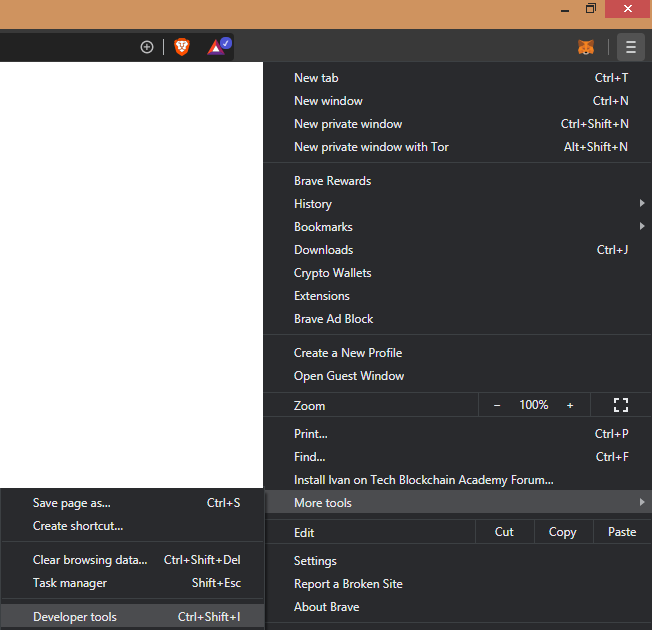This screenshot has width=652, height=630.
Task: Decrease zoom with the minus button
Action: pyautogui.click(x=497, y=405)
